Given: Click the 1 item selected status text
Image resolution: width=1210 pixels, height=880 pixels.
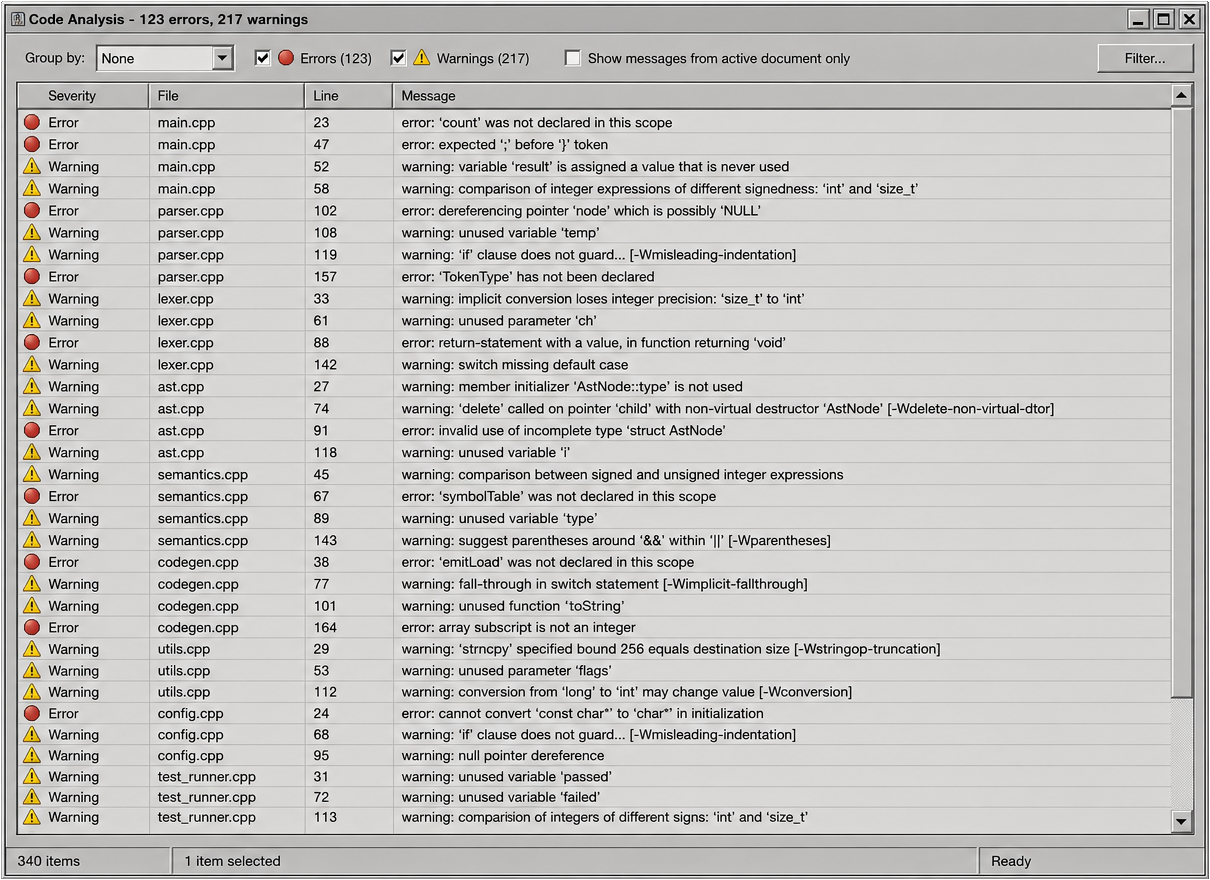Looking at the screenshot, I should click(x=232, y=861).
